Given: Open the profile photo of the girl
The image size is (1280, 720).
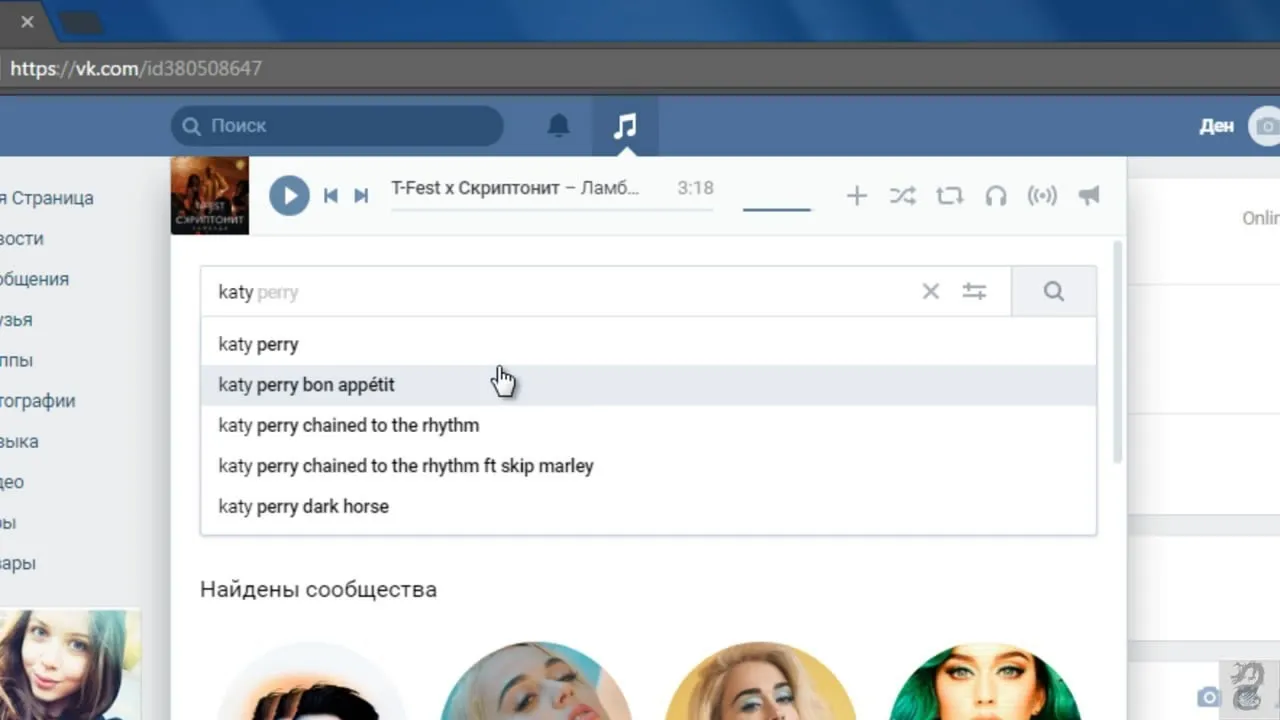Looking at the screenshot, I should point(70,665).
